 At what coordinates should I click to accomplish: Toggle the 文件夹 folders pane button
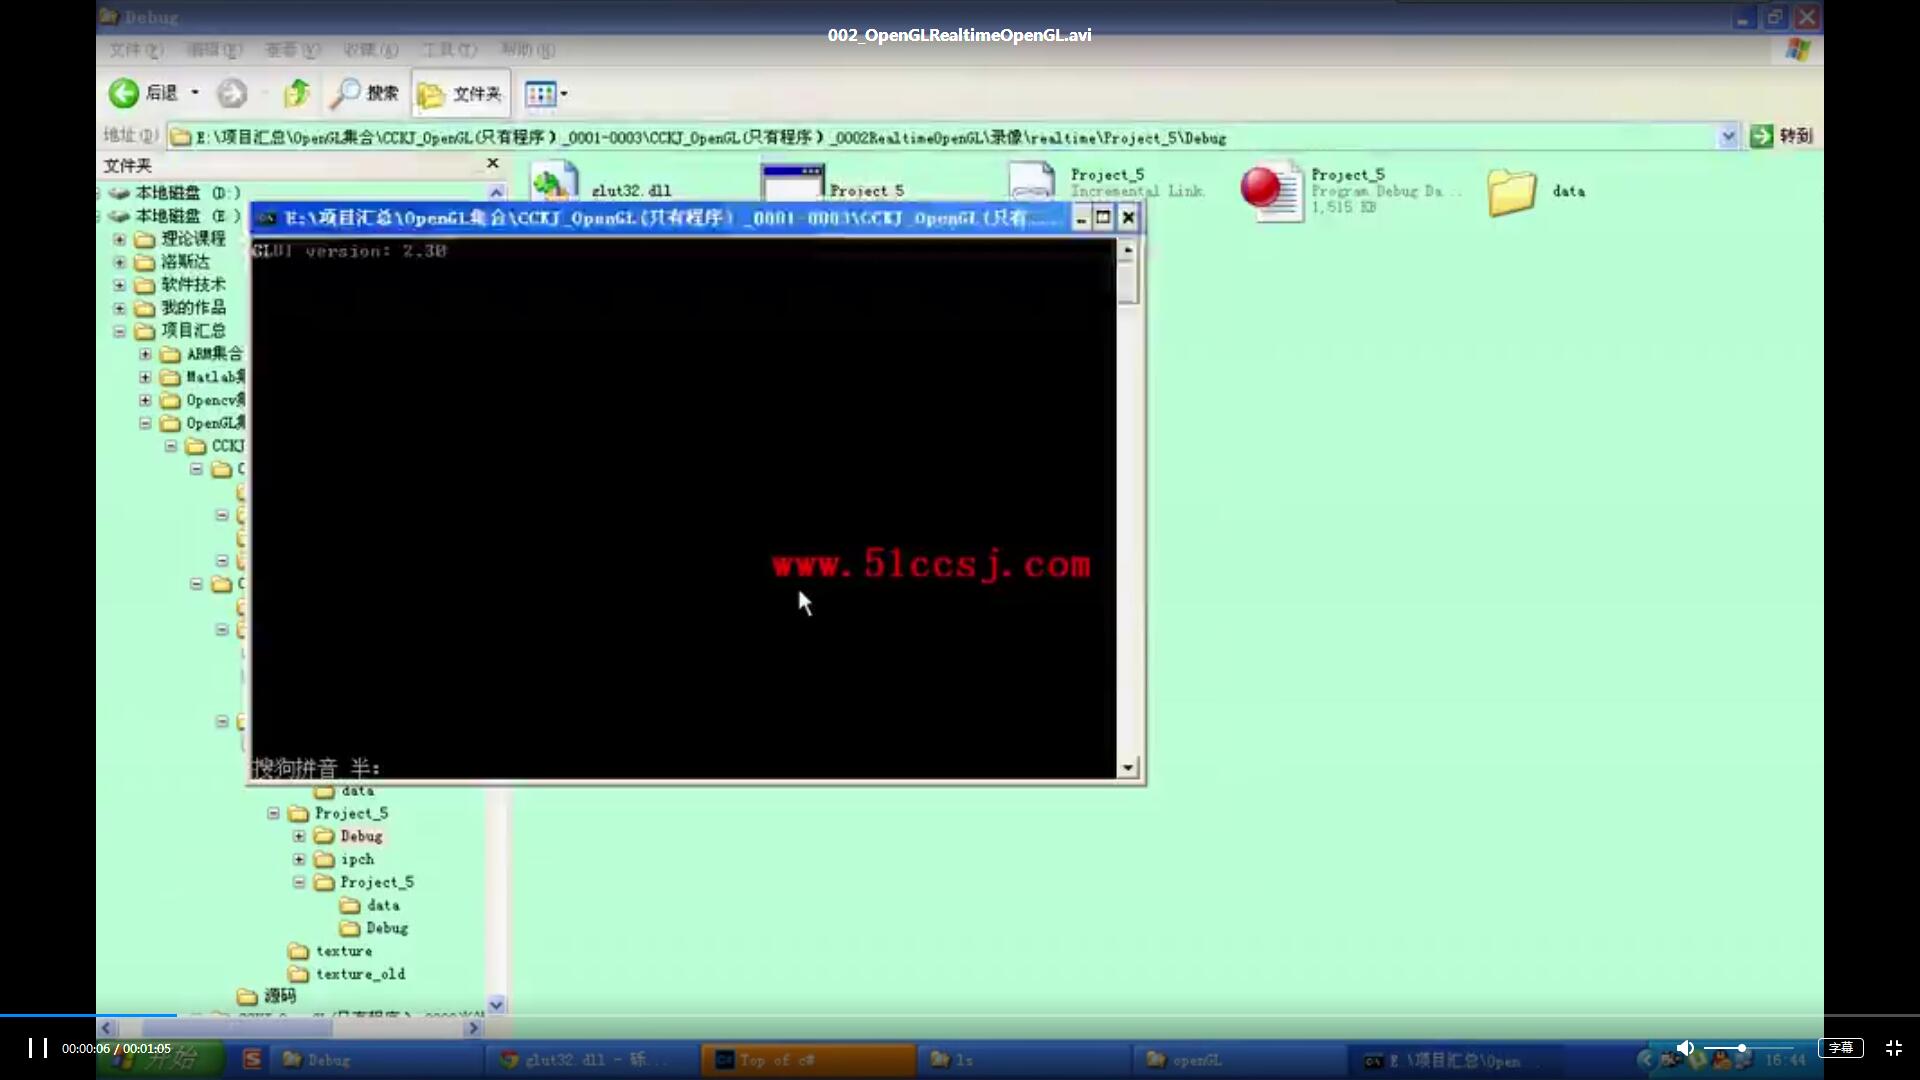pos(460,94)
